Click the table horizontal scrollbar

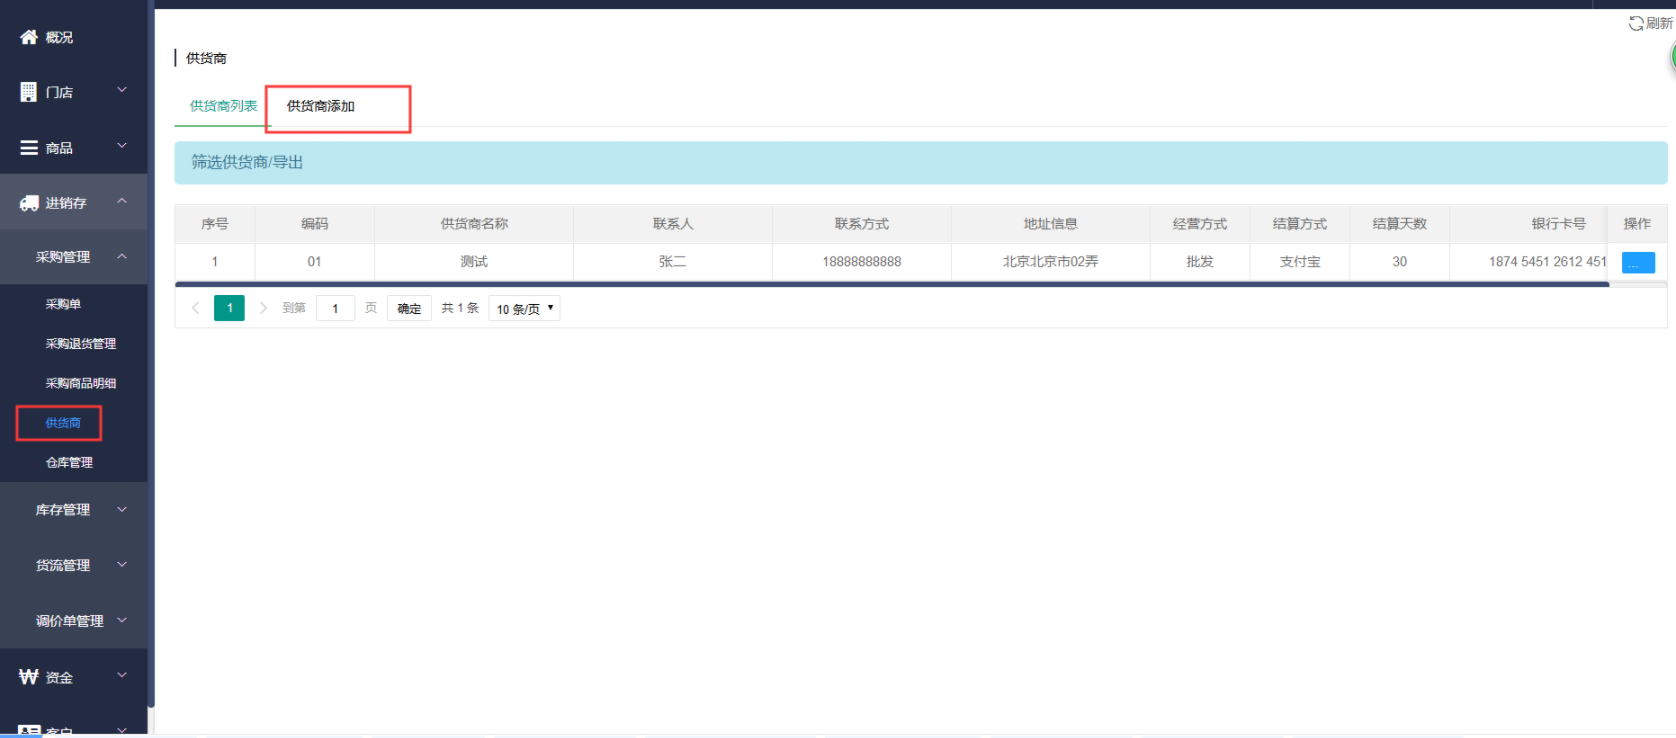coord(892,285)
